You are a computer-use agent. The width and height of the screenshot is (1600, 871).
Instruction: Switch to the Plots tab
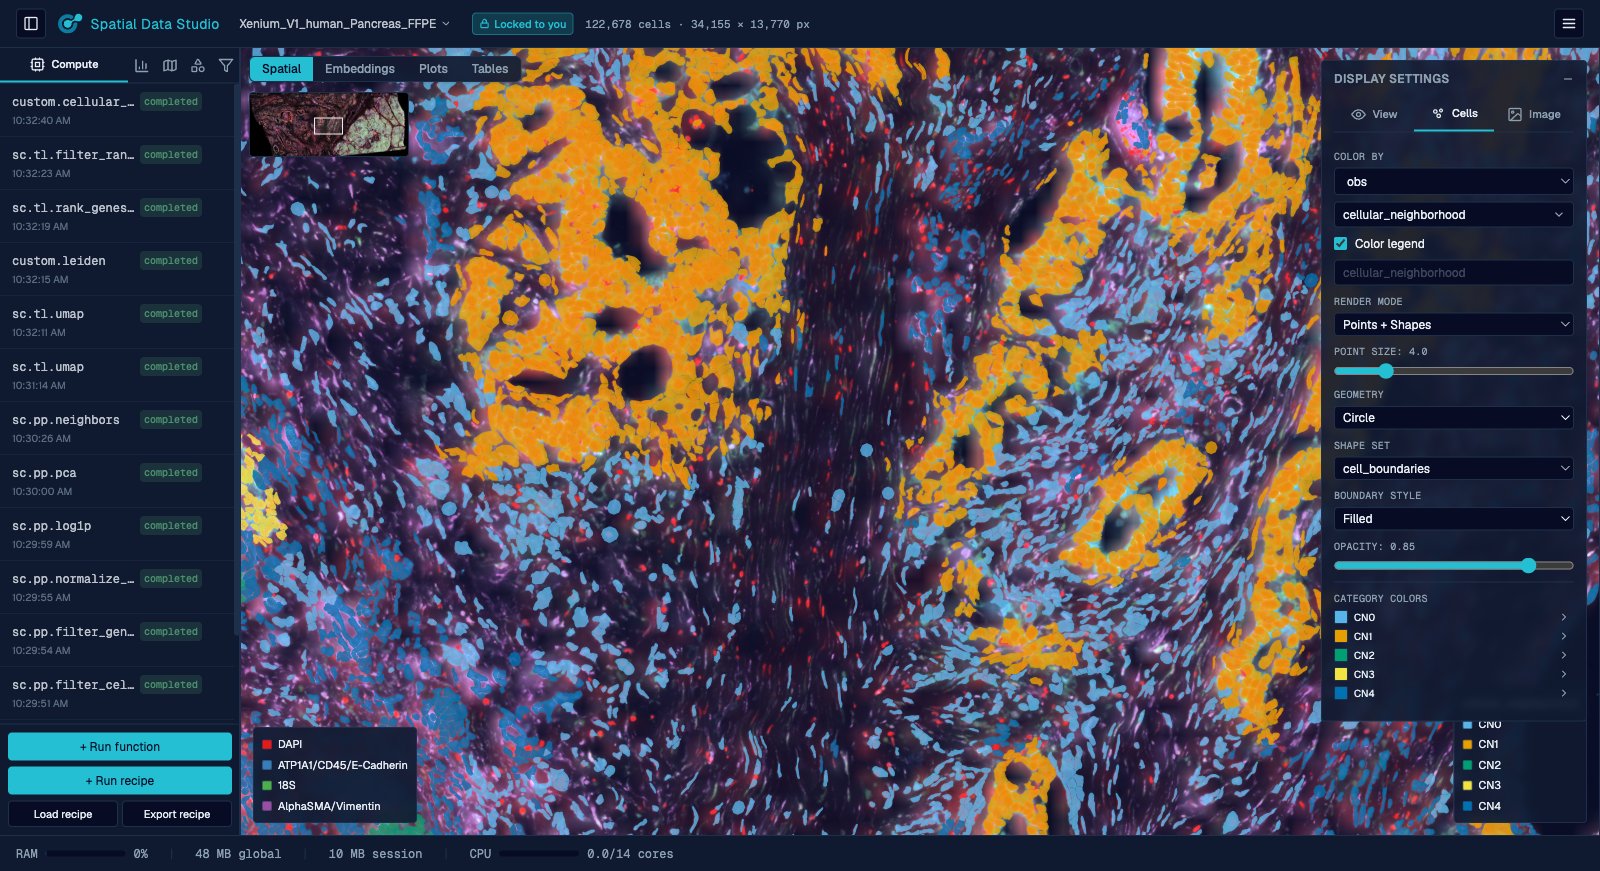point(433,68)
